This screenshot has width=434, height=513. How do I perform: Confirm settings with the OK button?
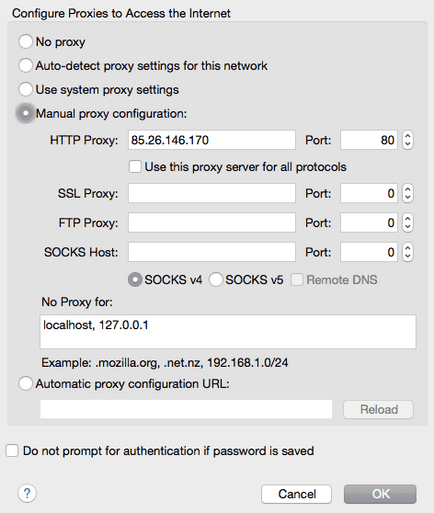pos(380,494)
